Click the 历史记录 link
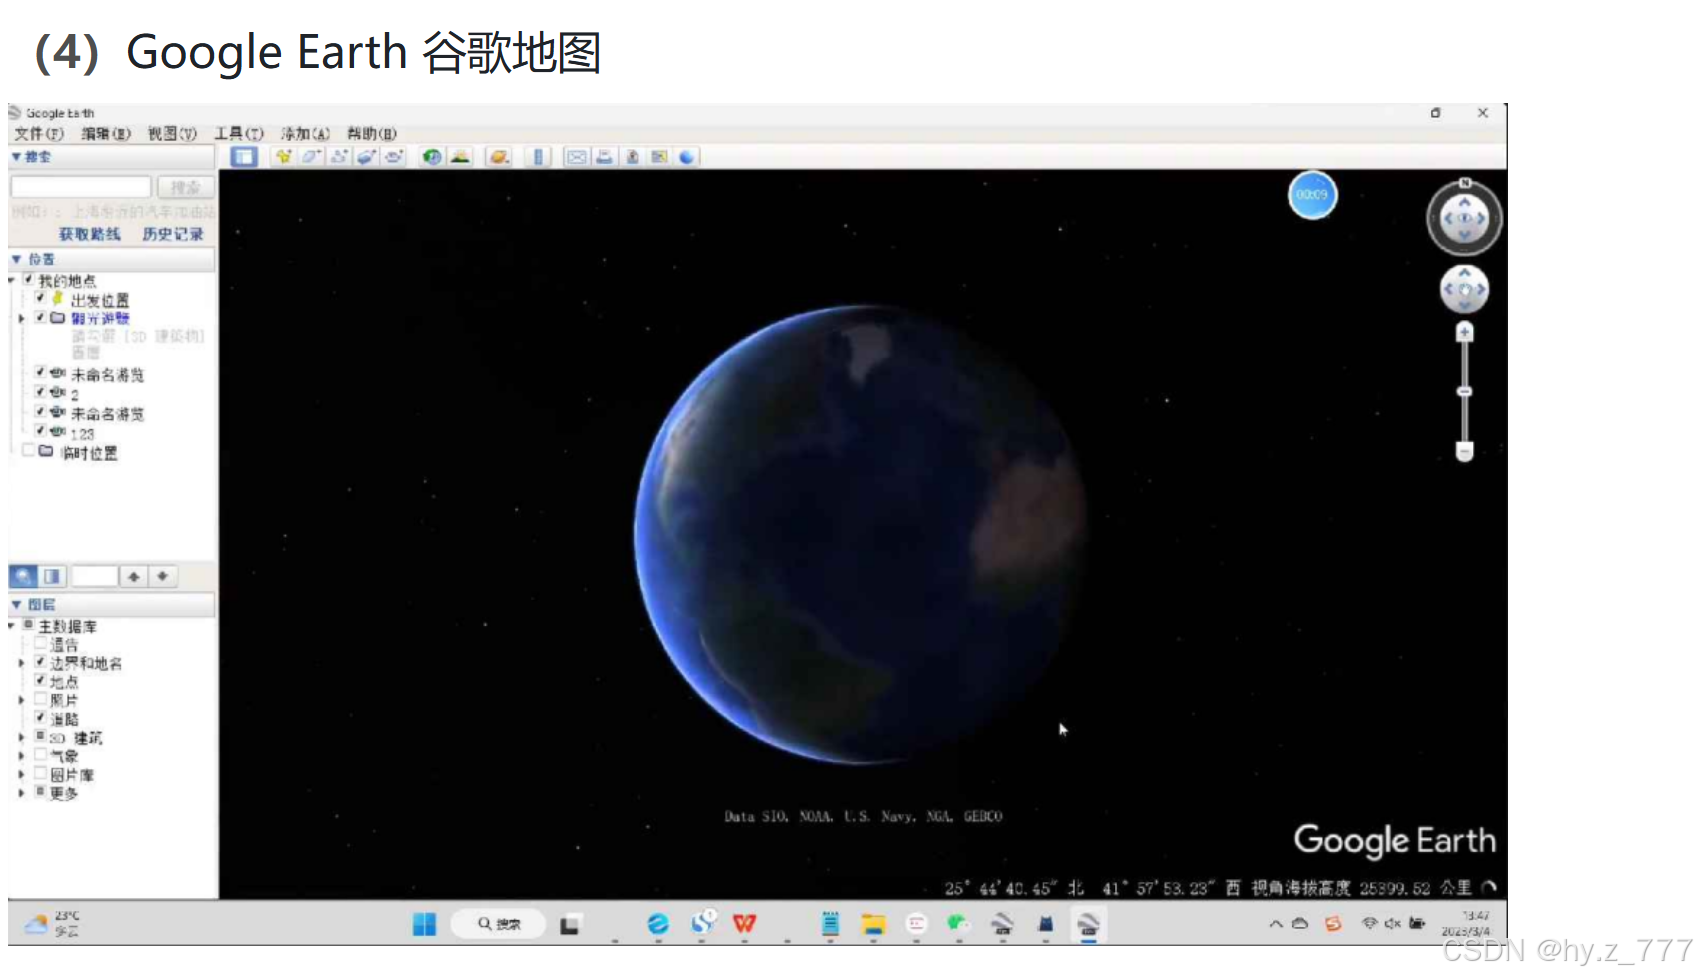Image resolution: width=1698 pixels, height=980 pixels. tap(173, 234)
